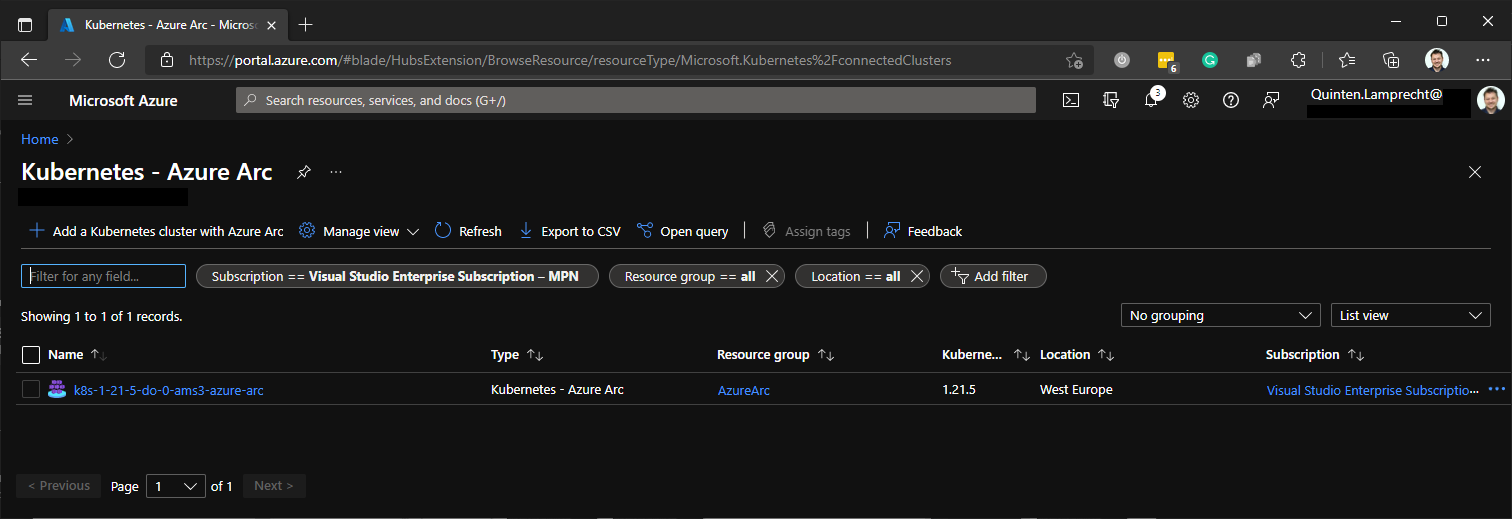
Task: Open the List view dropdown
Action: [x=1411, y=315]
